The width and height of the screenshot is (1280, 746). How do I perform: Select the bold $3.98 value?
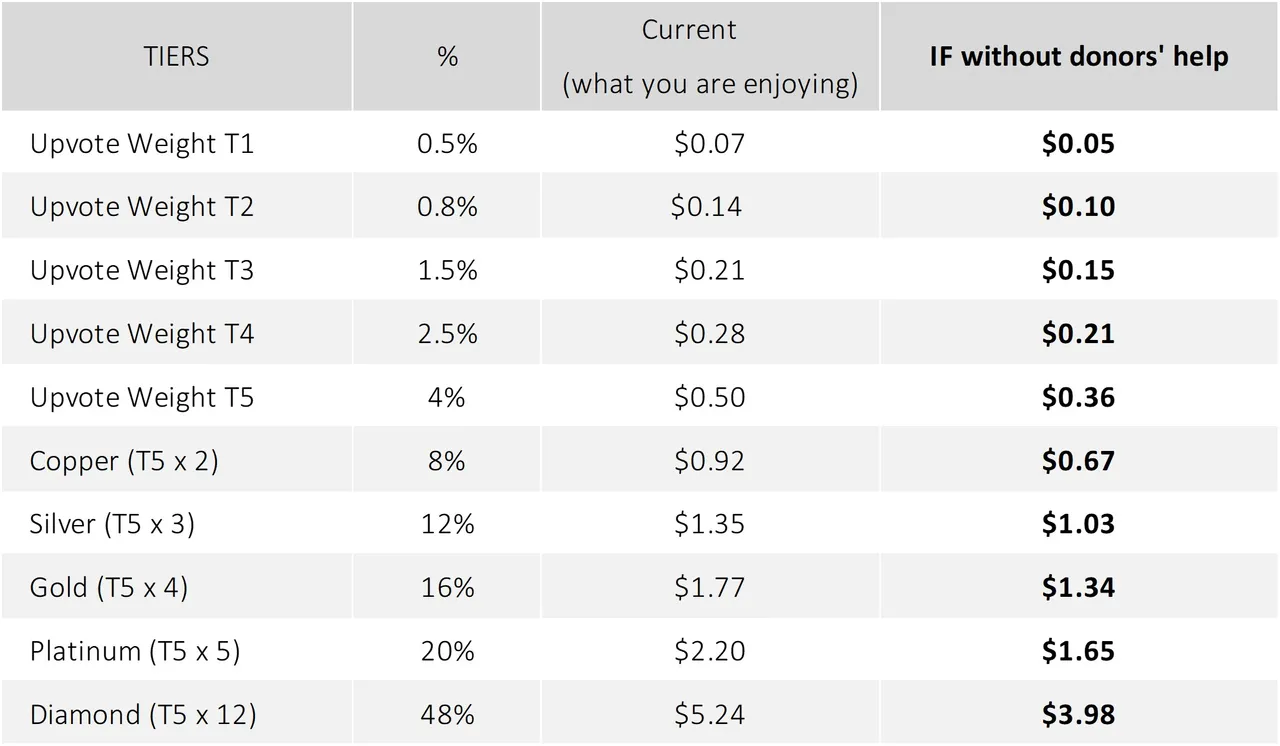tap(1078, 715)
